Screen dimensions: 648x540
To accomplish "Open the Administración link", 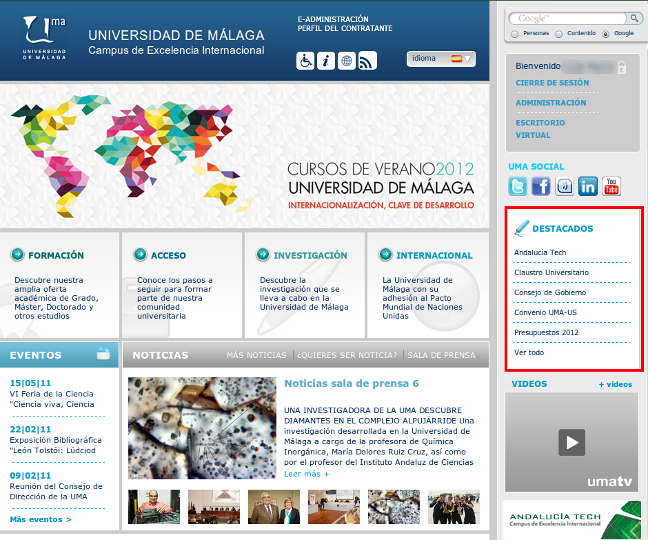I will (x=550, y=102).
